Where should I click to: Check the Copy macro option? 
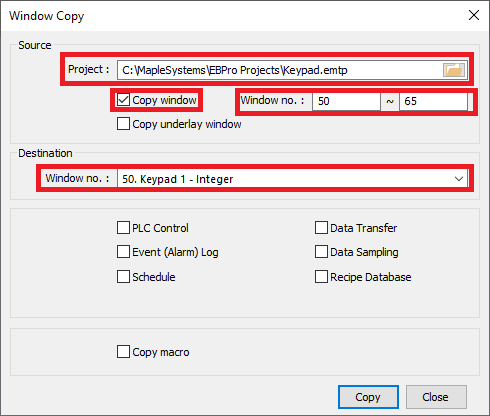[123, 352]
